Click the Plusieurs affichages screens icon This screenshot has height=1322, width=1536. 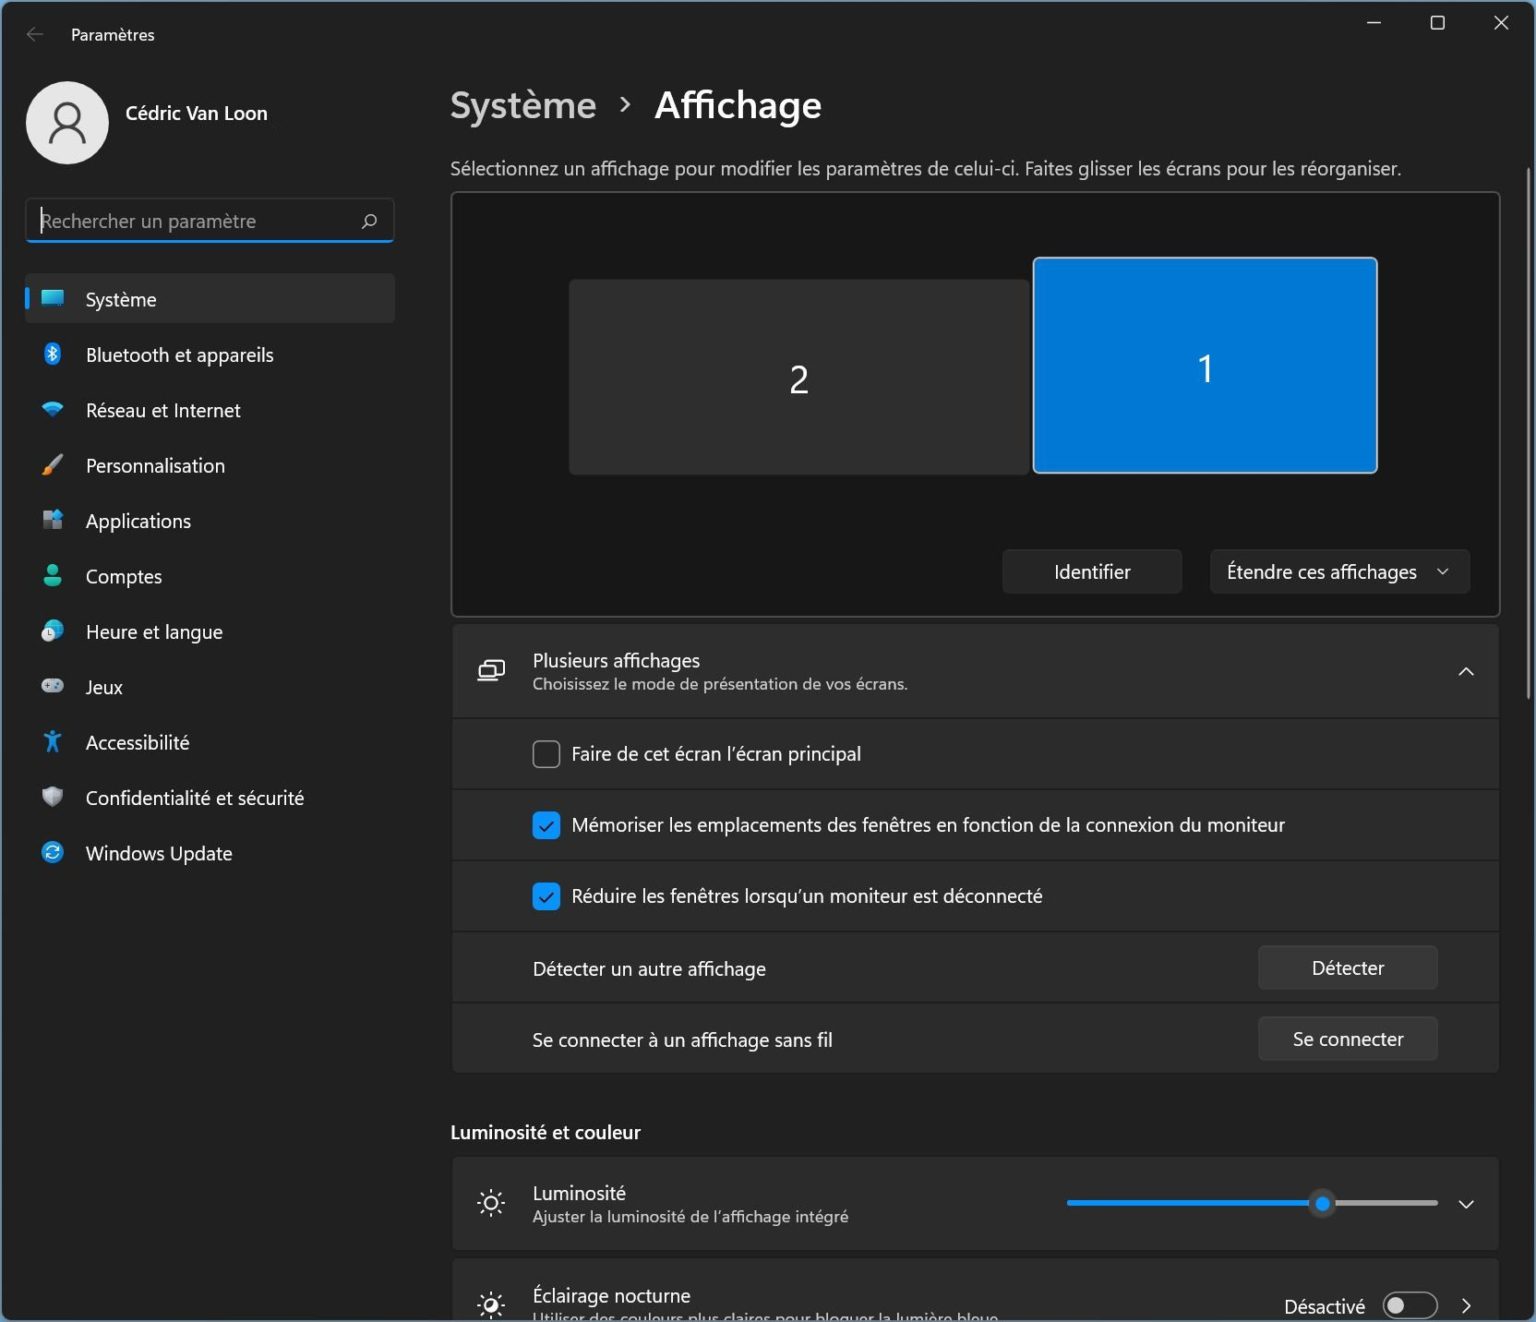[491, 671]
